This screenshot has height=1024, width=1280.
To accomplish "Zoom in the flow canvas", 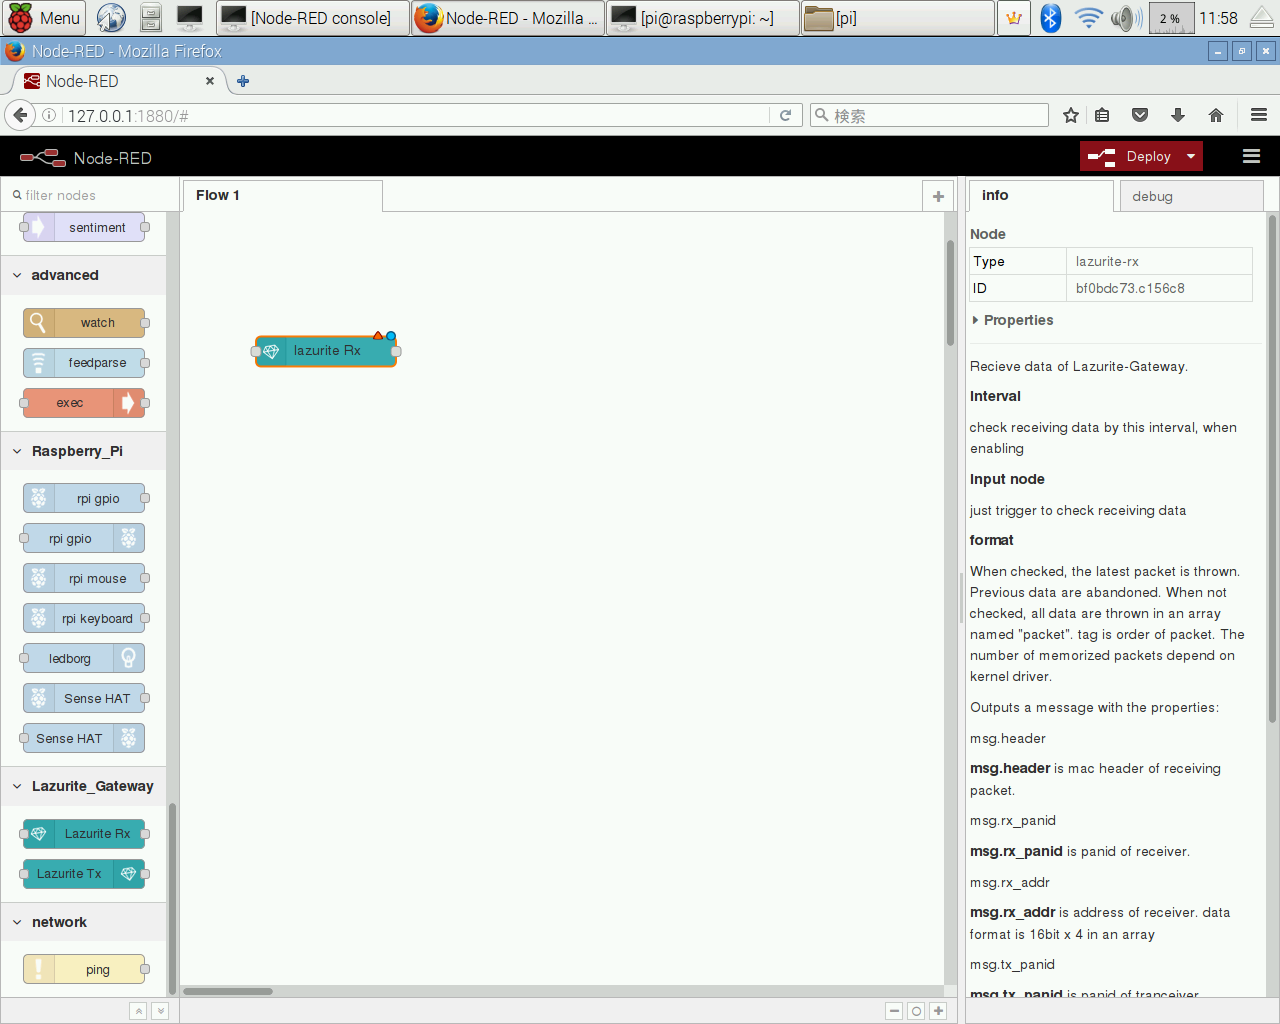I will pos(938,1011).
